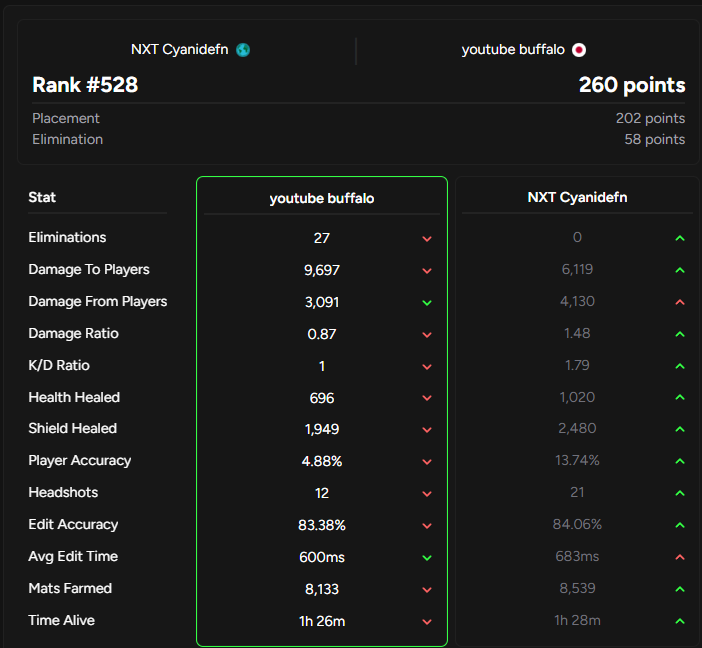Click the Edit Accuracy stat label

point(73,524)
